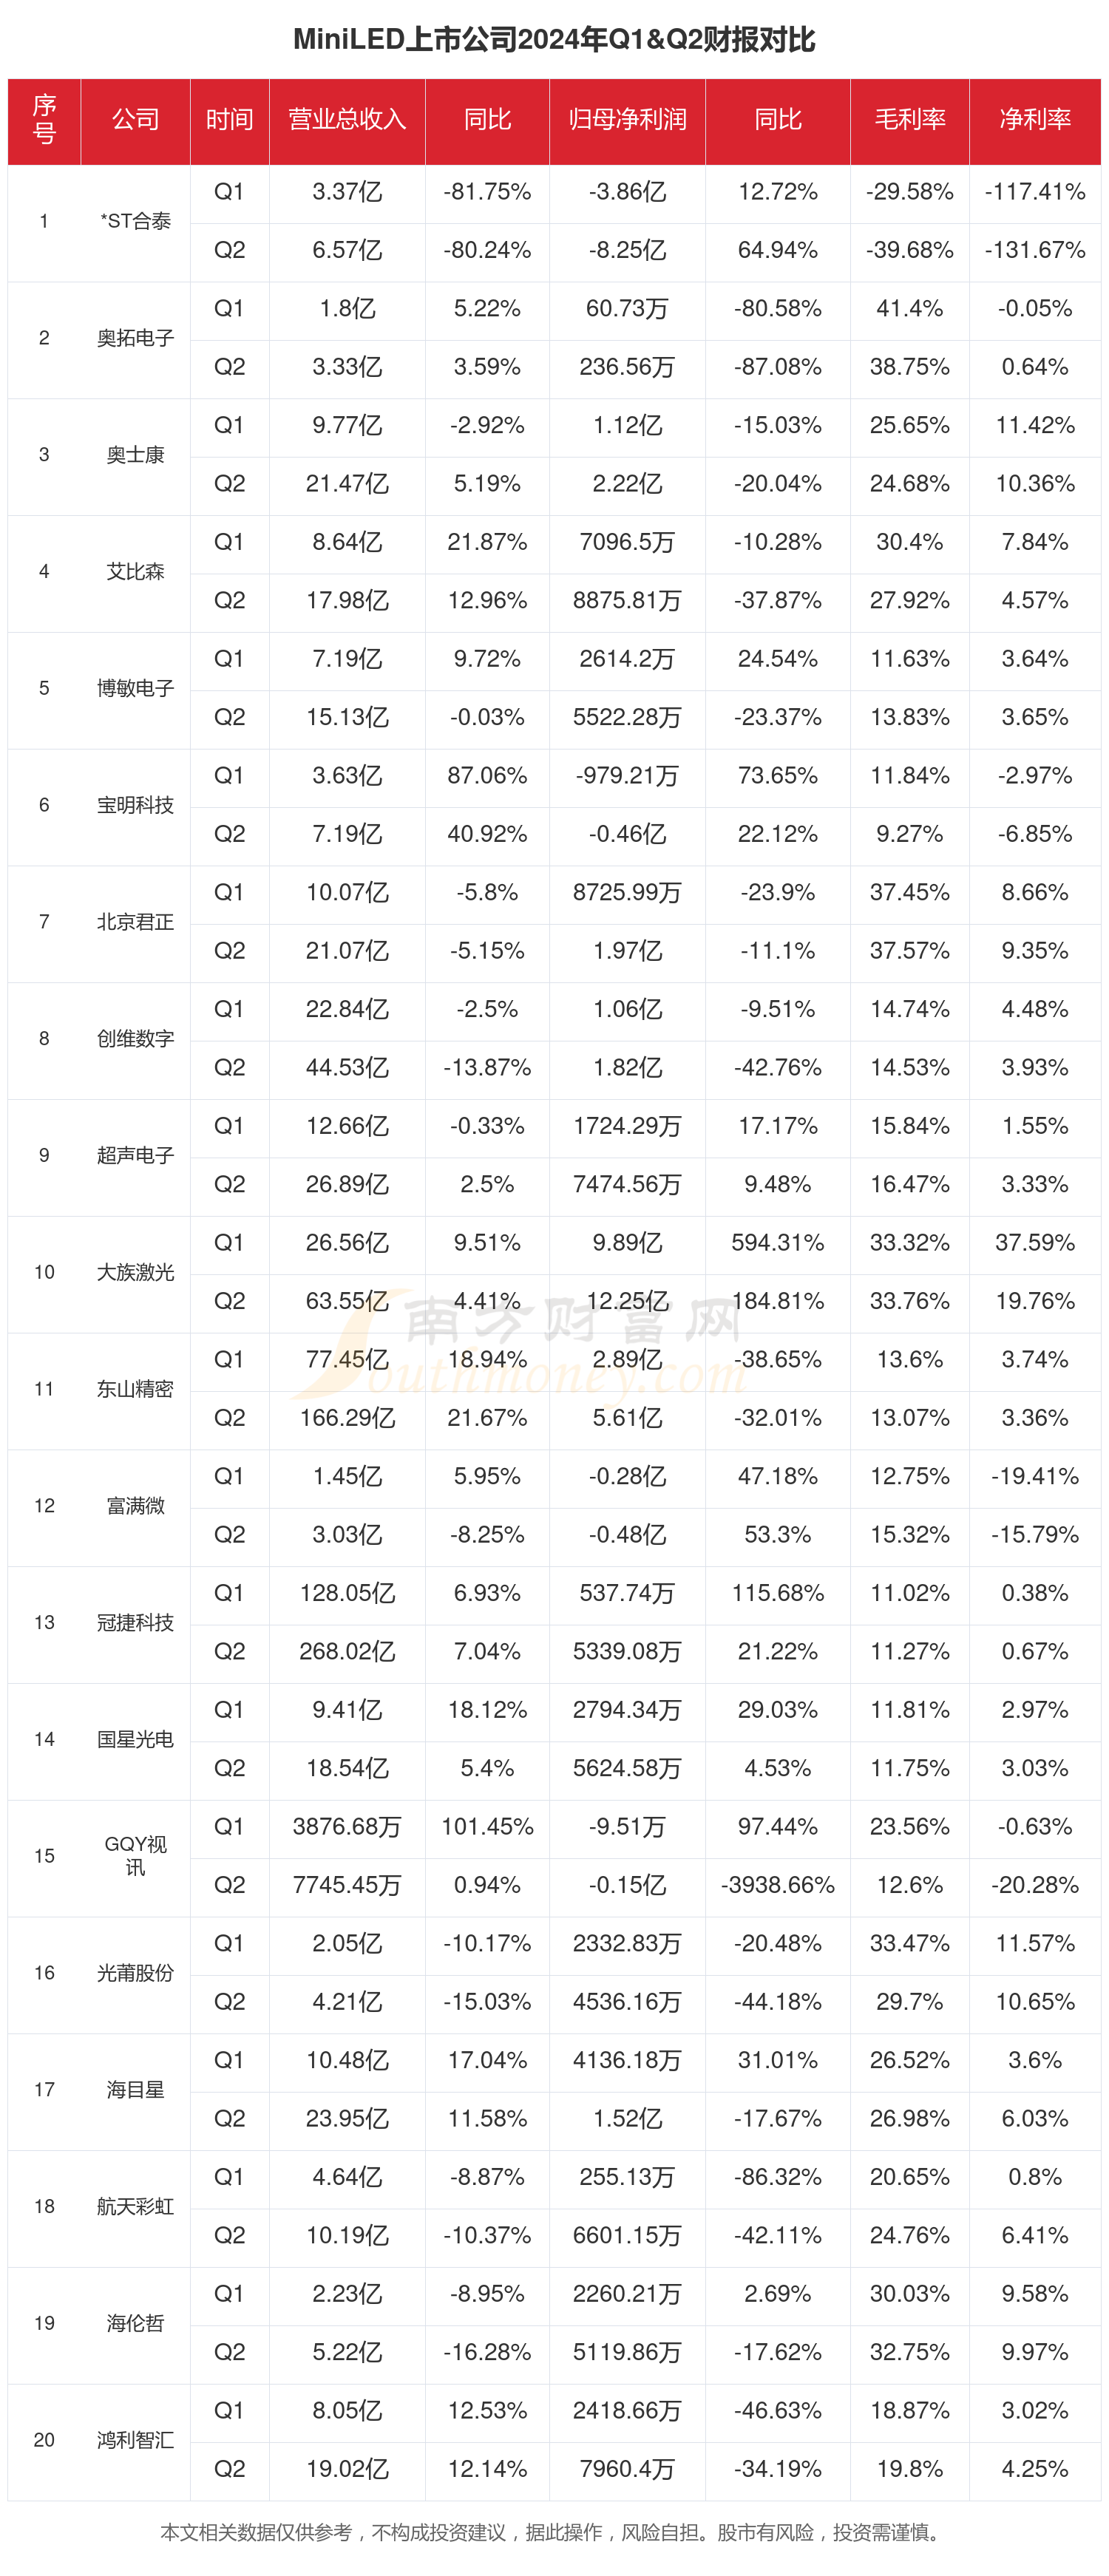Viewport: 1109px width, 2576px height.
Task: Click company name 鸿利智汇
Action: (135, 2440)
